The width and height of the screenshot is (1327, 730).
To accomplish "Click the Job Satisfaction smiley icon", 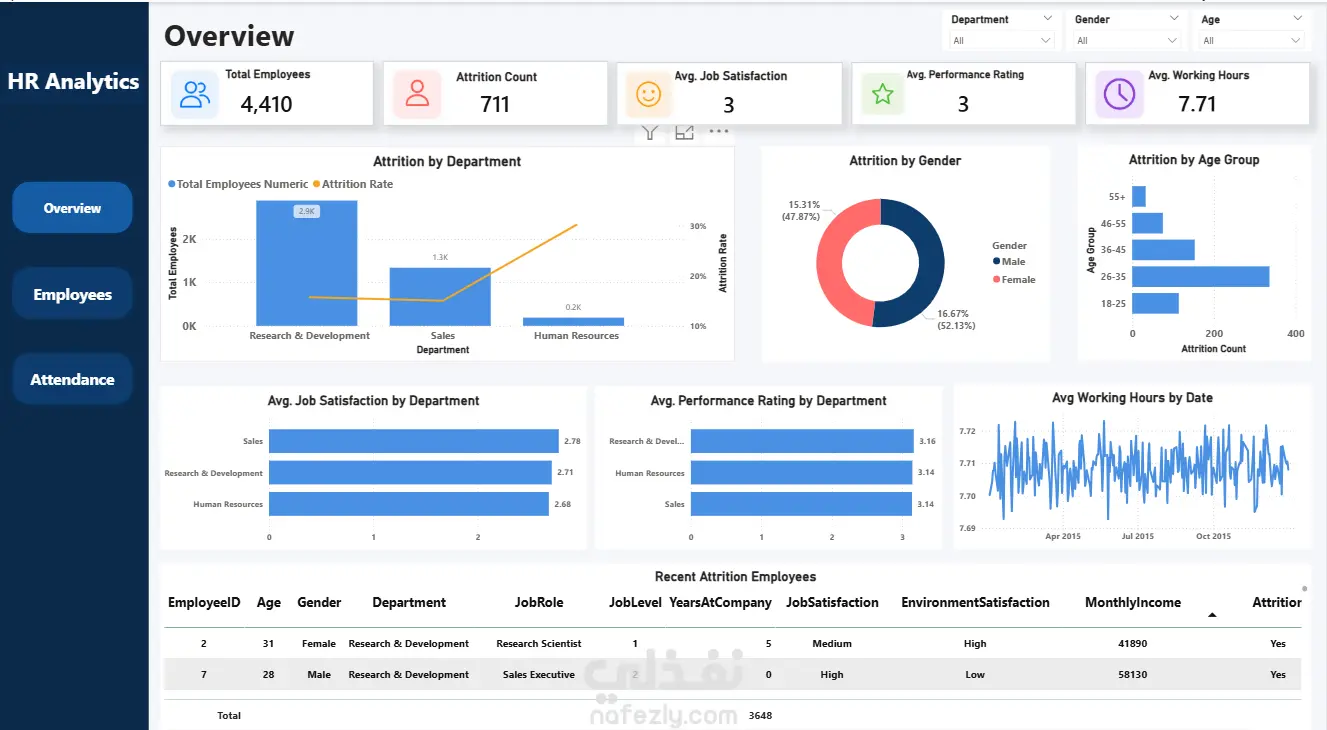I will [x=649, y=95].
